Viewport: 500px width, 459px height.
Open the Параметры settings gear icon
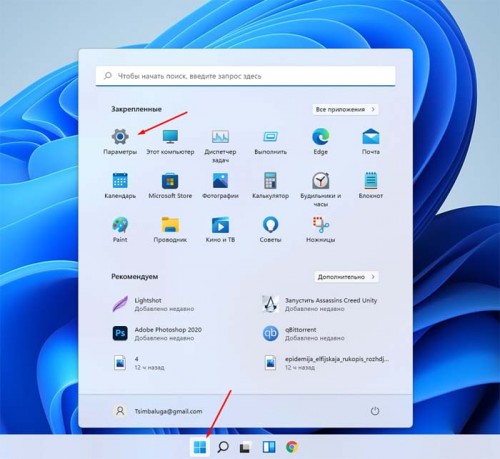point(120,136)
